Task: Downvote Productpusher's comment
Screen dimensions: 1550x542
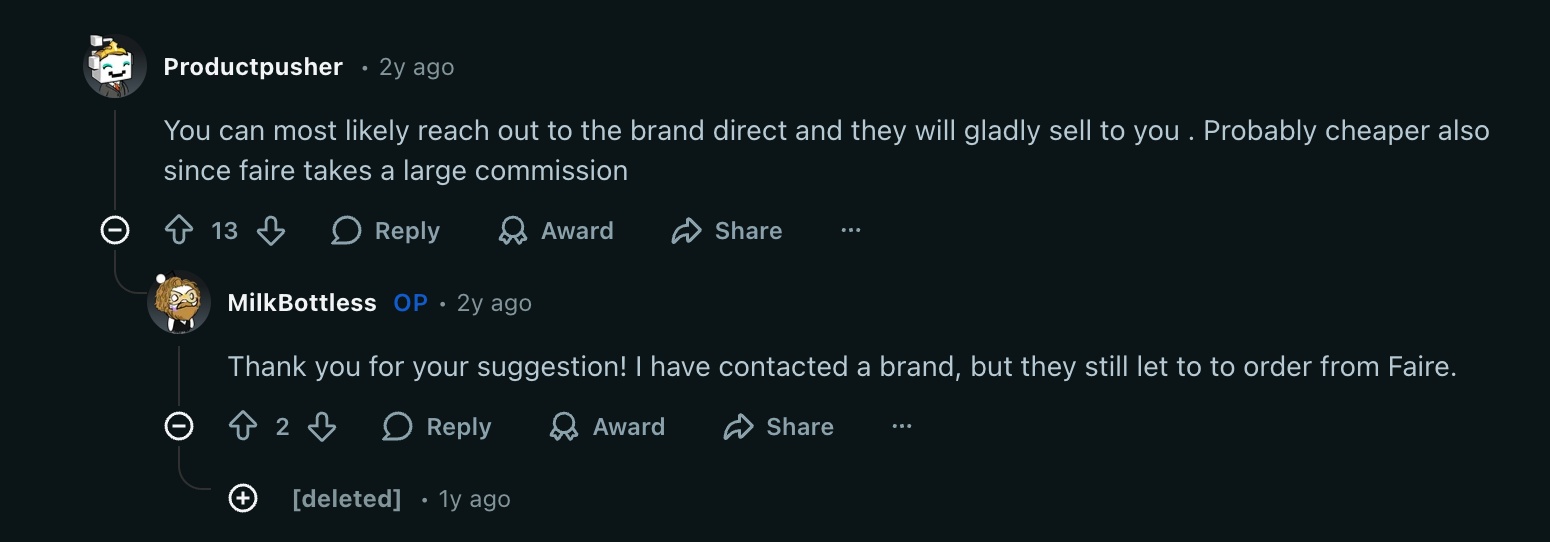Action: pos(271,231)
